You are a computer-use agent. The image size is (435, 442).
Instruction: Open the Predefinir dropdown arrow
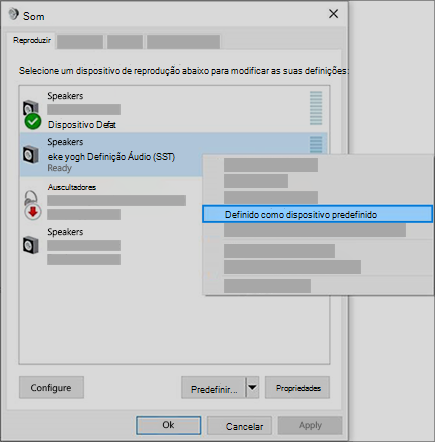(x=253, y=388)
